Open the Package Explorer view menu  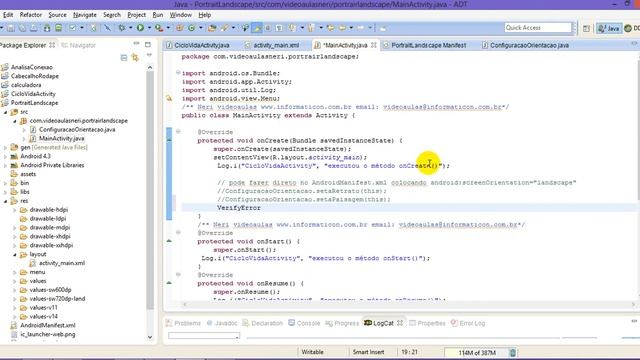149,55
